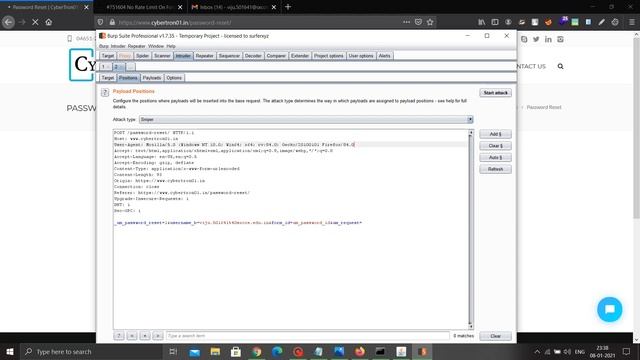The width and height of the screenshot is (640, 360).
Task: Open page actions three-dot menu
Action: (406, 22)
